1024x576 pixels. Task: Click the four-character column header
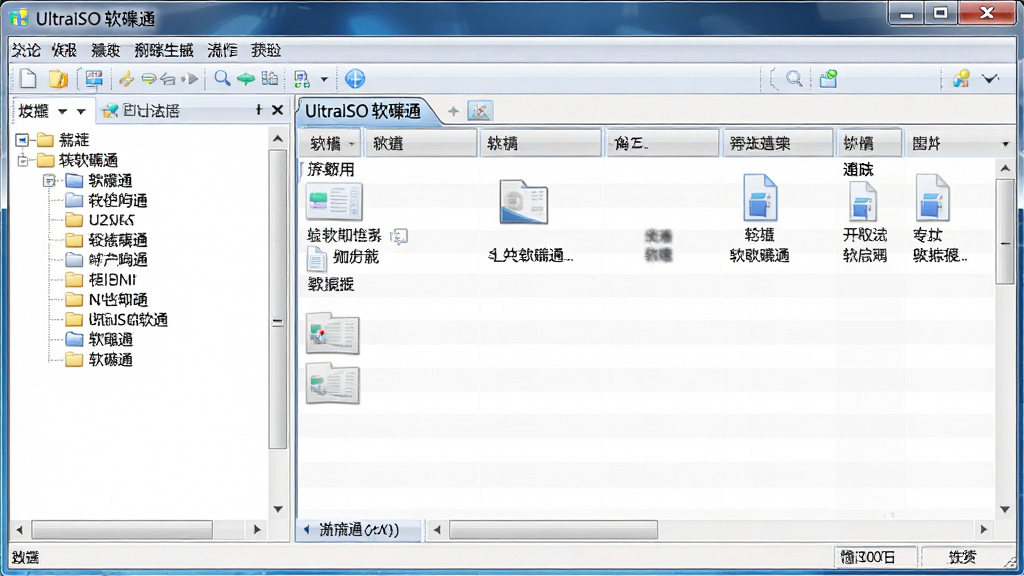click(778, 144)
